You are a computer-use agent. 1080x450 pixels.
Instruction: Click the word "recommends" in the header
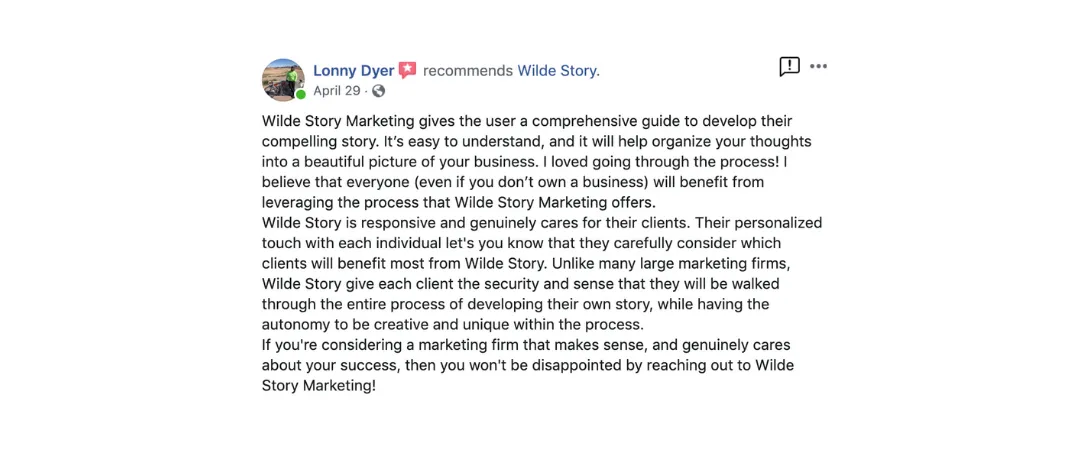[468, 70]
